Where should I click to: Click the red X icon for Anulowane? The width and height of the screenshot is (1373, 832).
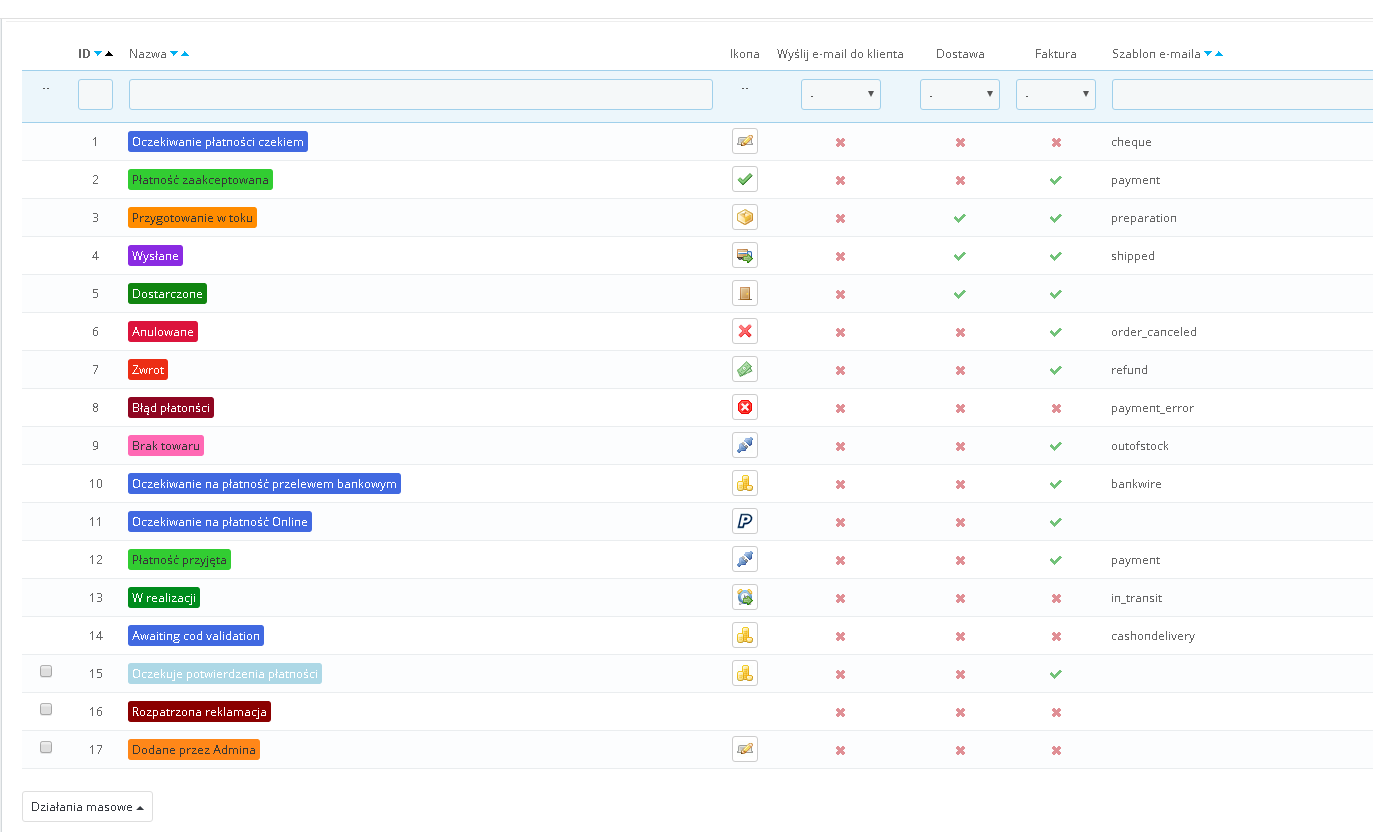744,332
